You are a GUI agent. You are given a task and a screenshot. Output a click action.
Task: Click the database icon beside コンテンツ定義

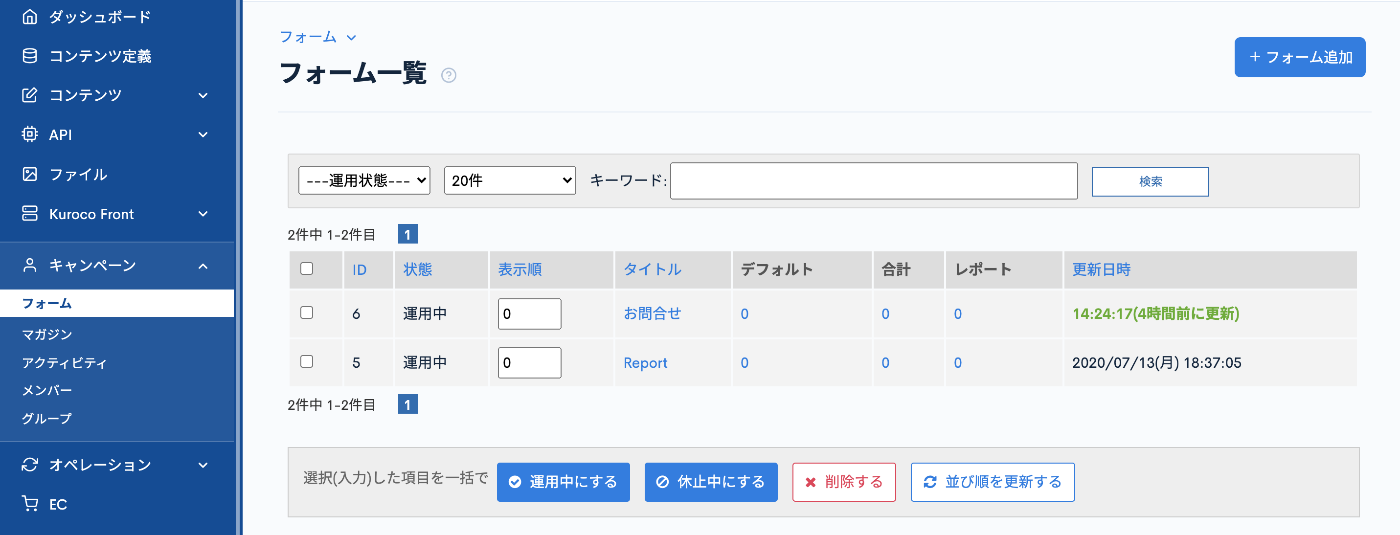30,56
